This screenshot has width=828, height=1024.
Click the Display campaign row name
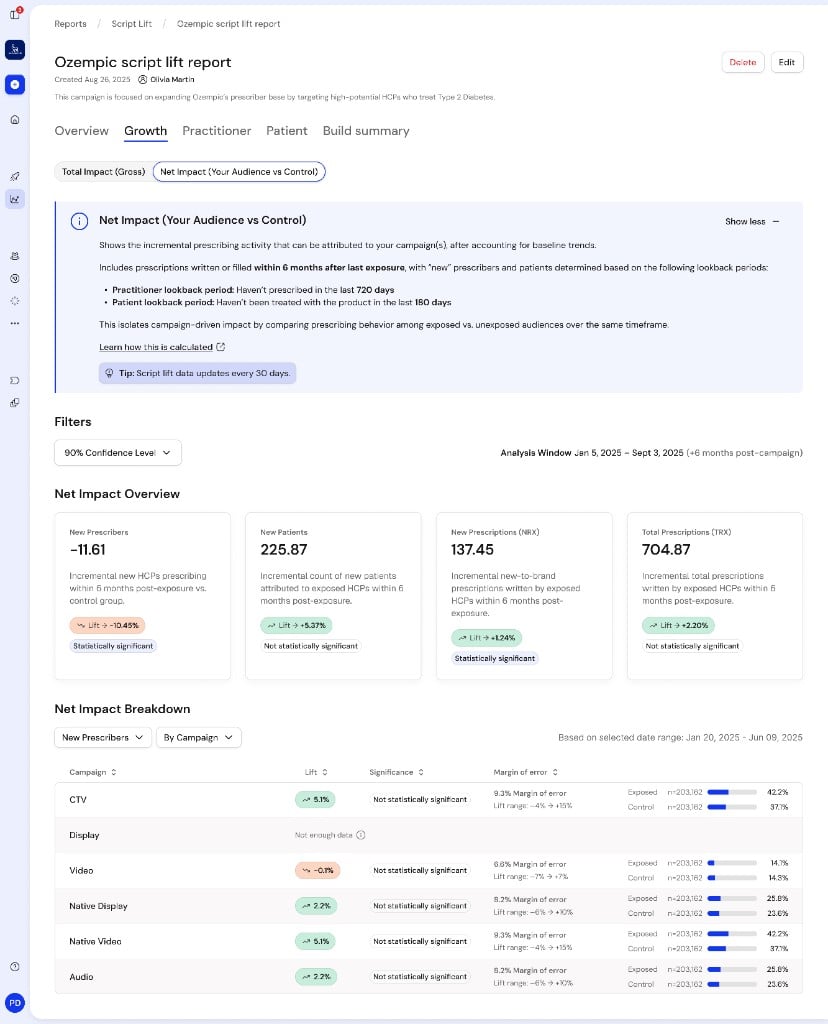[84, 835]
